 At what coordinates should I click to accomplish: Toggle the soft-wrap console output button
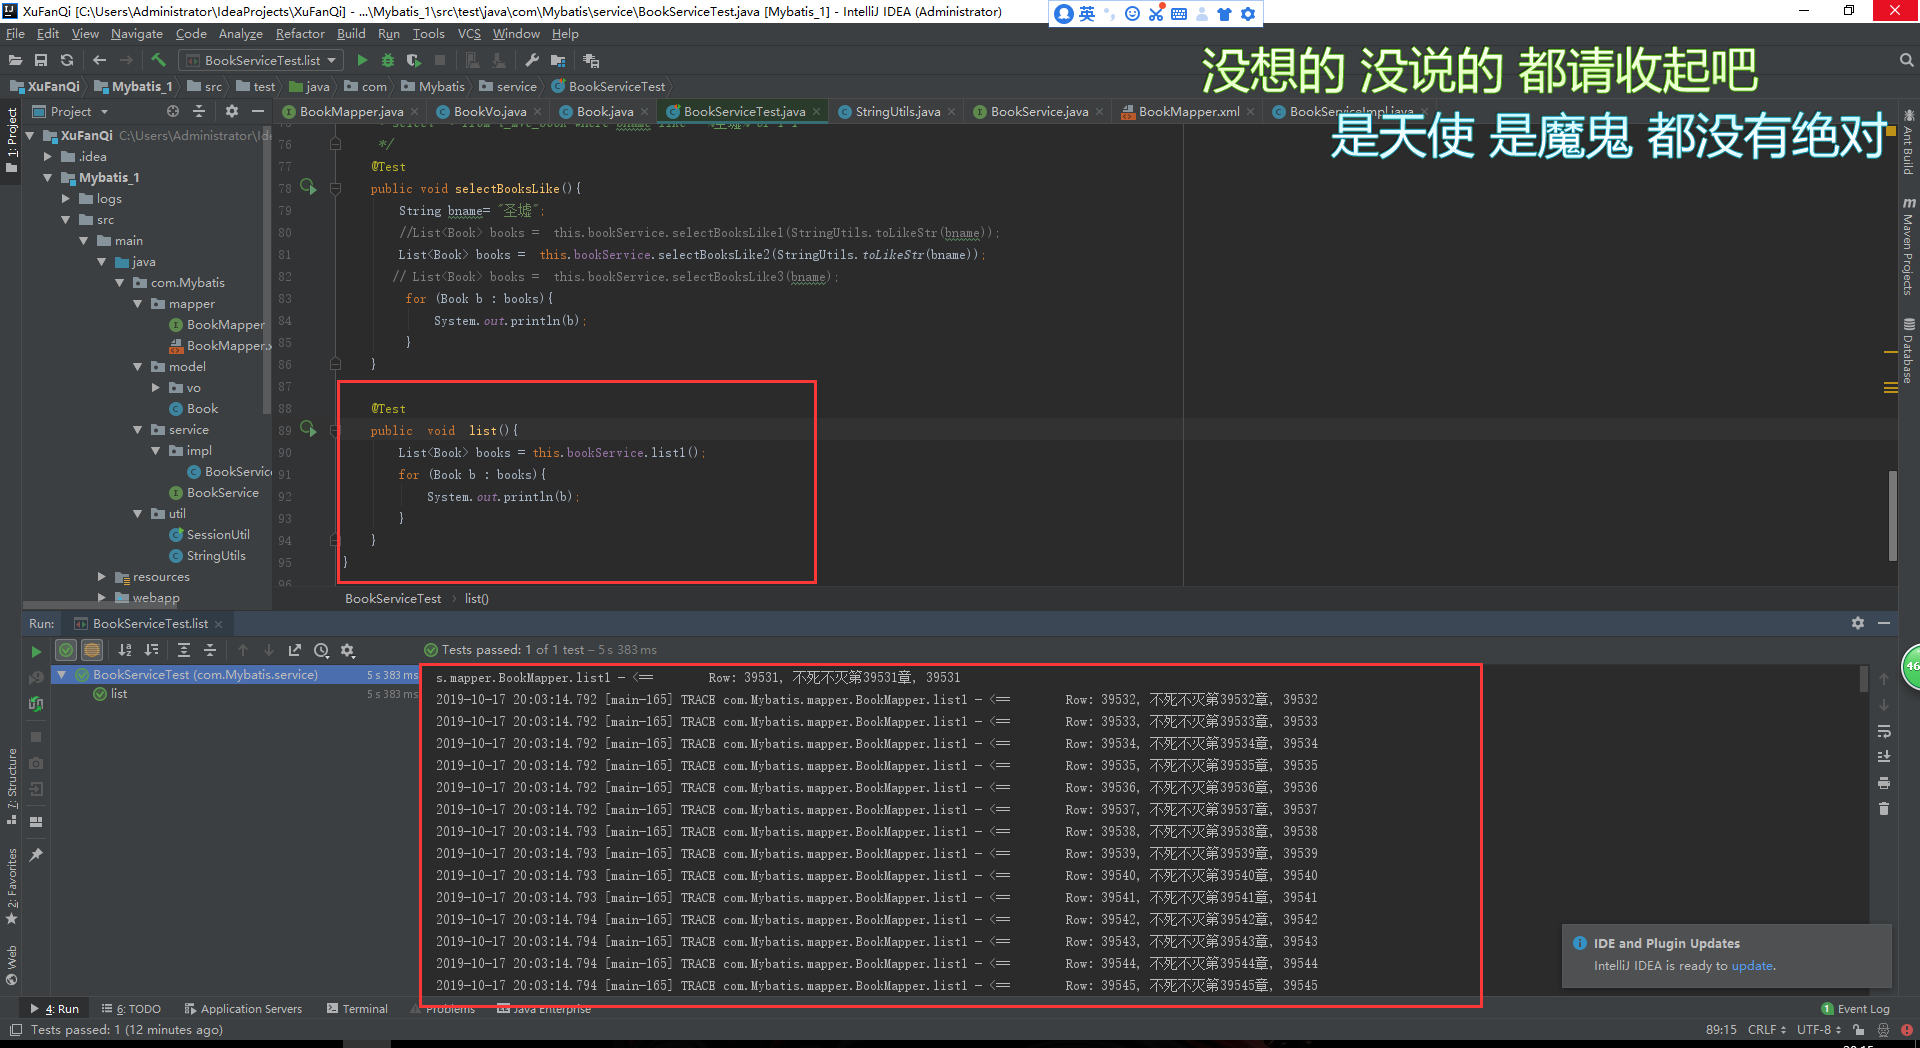point(1884,731)
